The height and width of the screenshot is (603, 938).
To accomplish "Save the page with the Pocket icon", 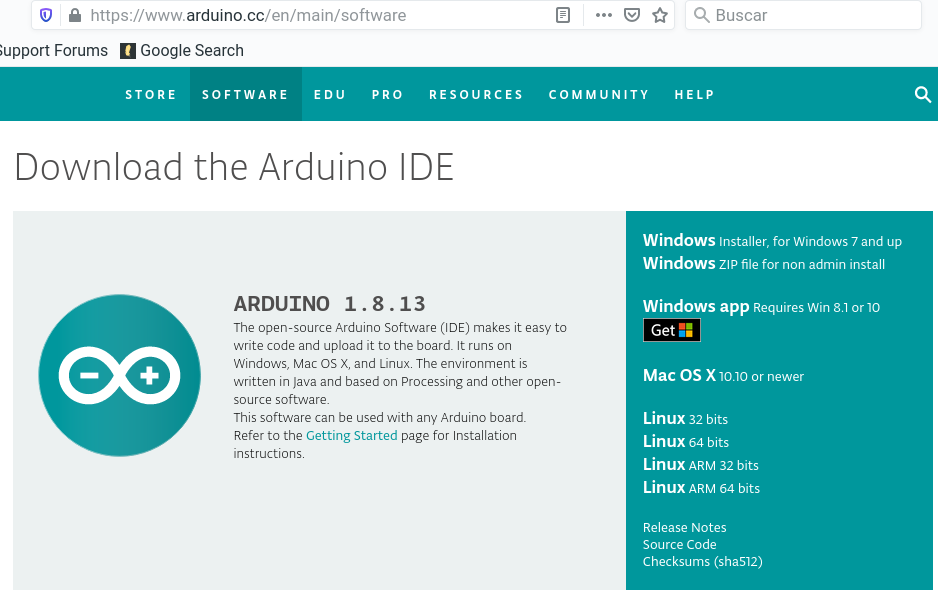I will (630, 15).
